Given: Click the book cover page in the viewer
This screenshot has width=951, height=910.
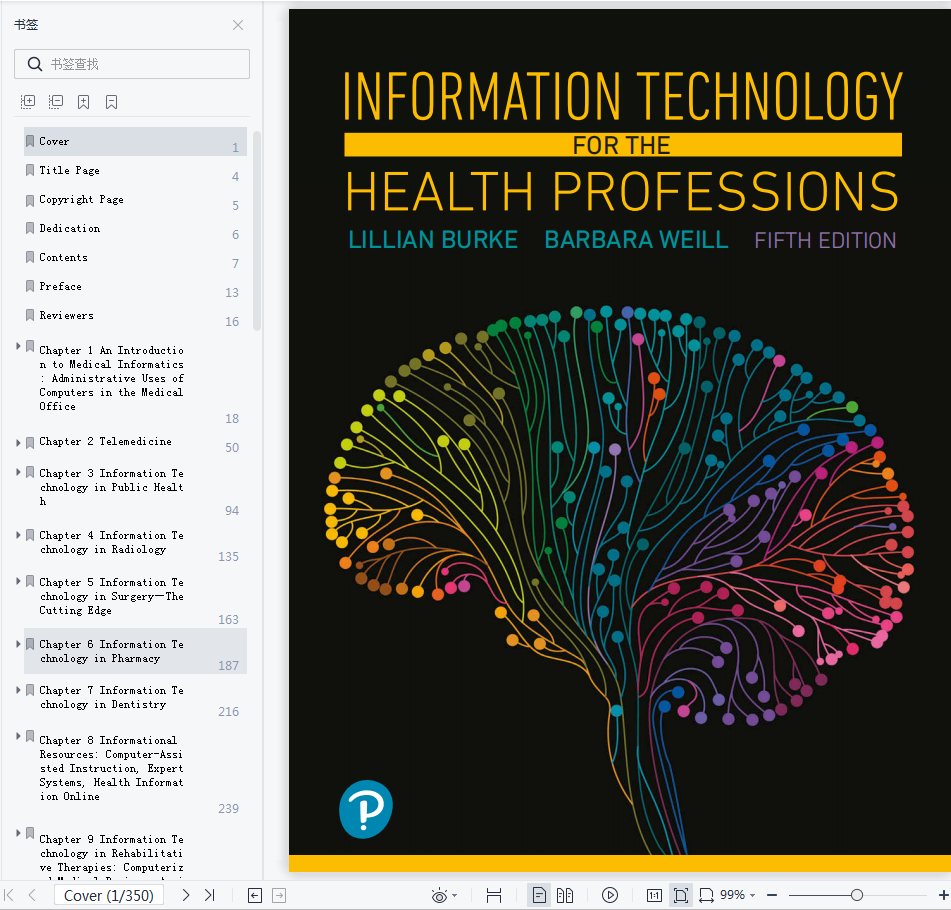Looking at the screenshot, I should coord(620,440).
